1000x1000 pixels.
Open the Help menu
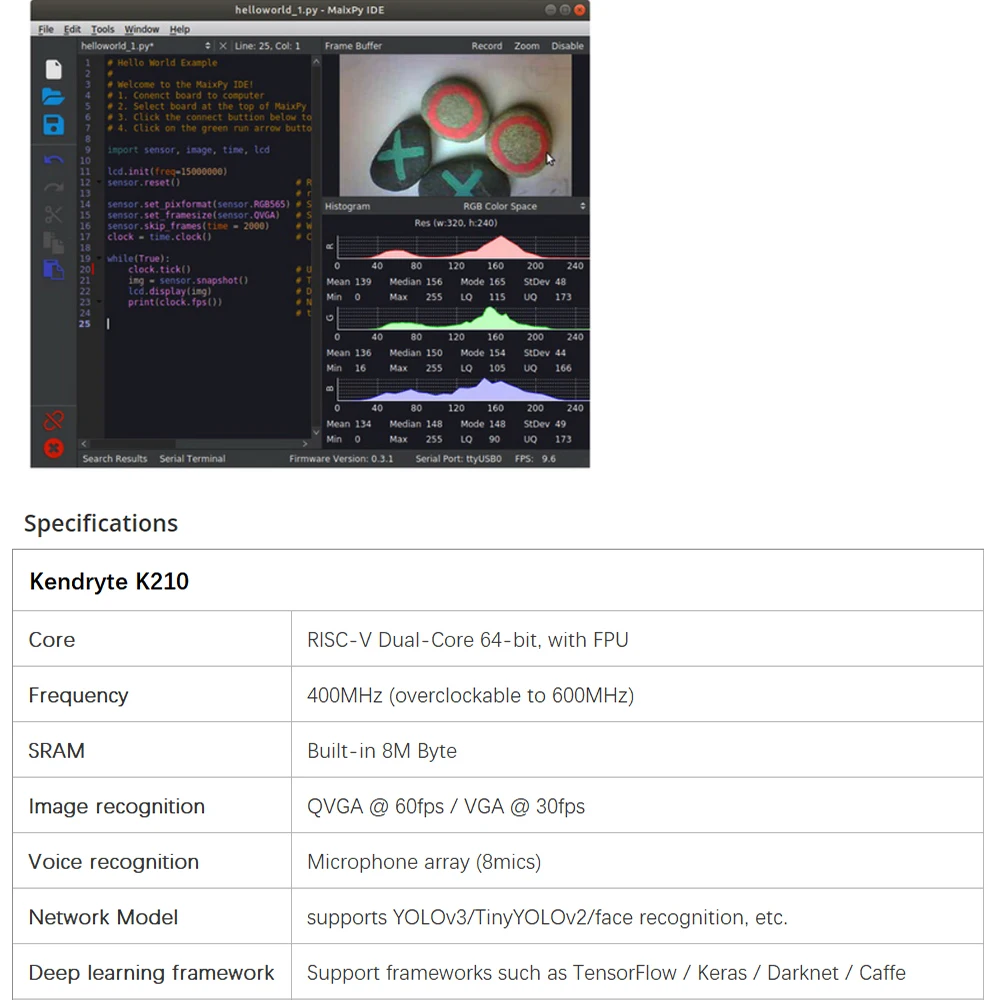[179, 29]
